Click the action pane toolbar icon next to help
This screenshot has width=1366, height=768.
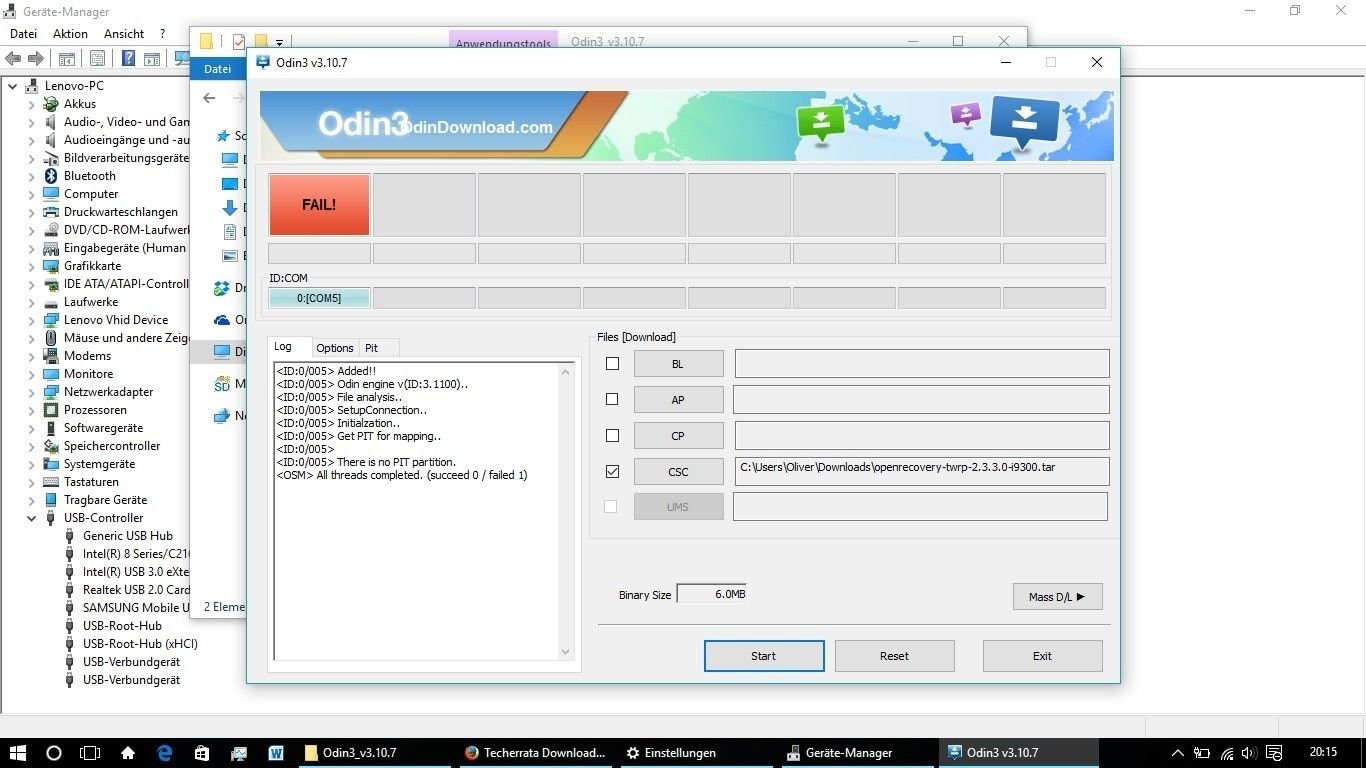click(x=152, y=59)
